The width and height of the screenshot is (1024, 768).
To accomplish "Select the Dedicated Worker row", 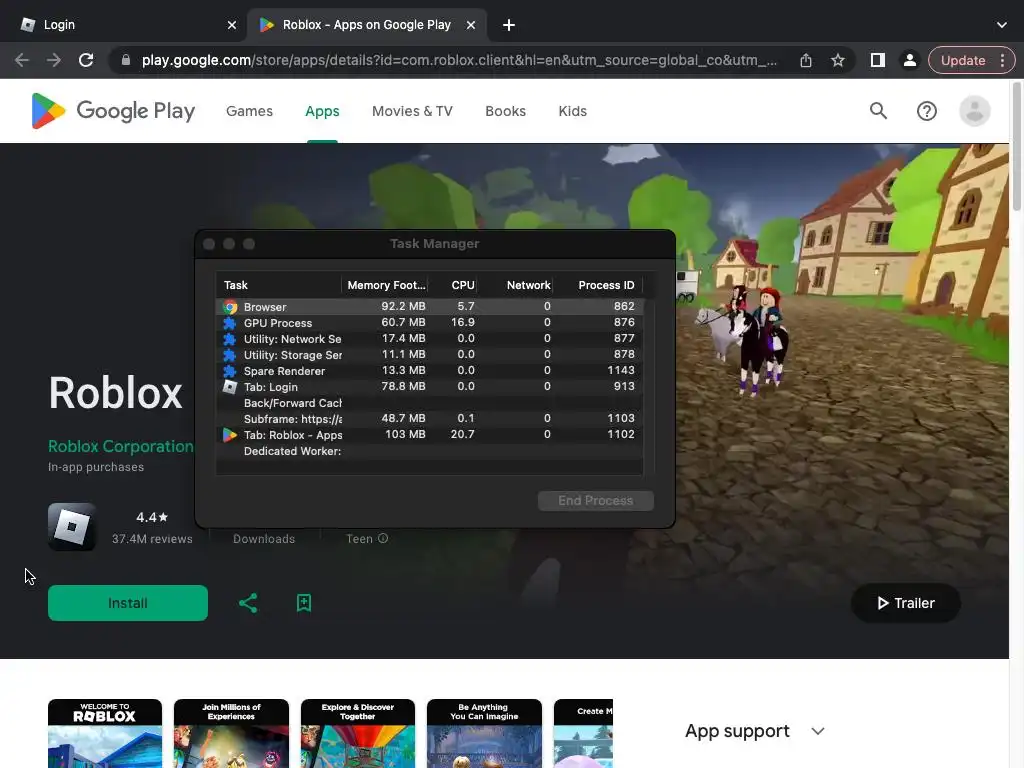I will point(430,451).
